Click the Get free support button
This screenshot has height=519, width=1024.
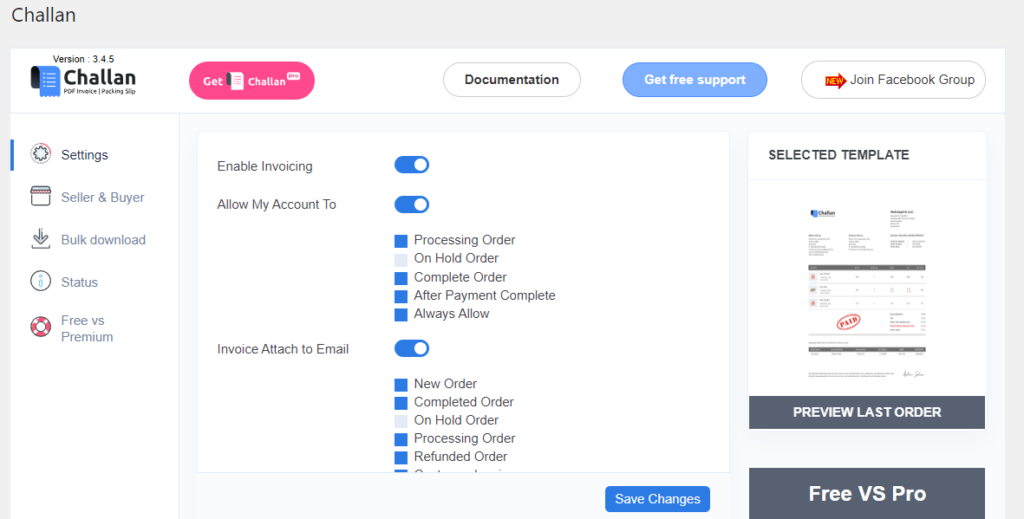point(694,80)
